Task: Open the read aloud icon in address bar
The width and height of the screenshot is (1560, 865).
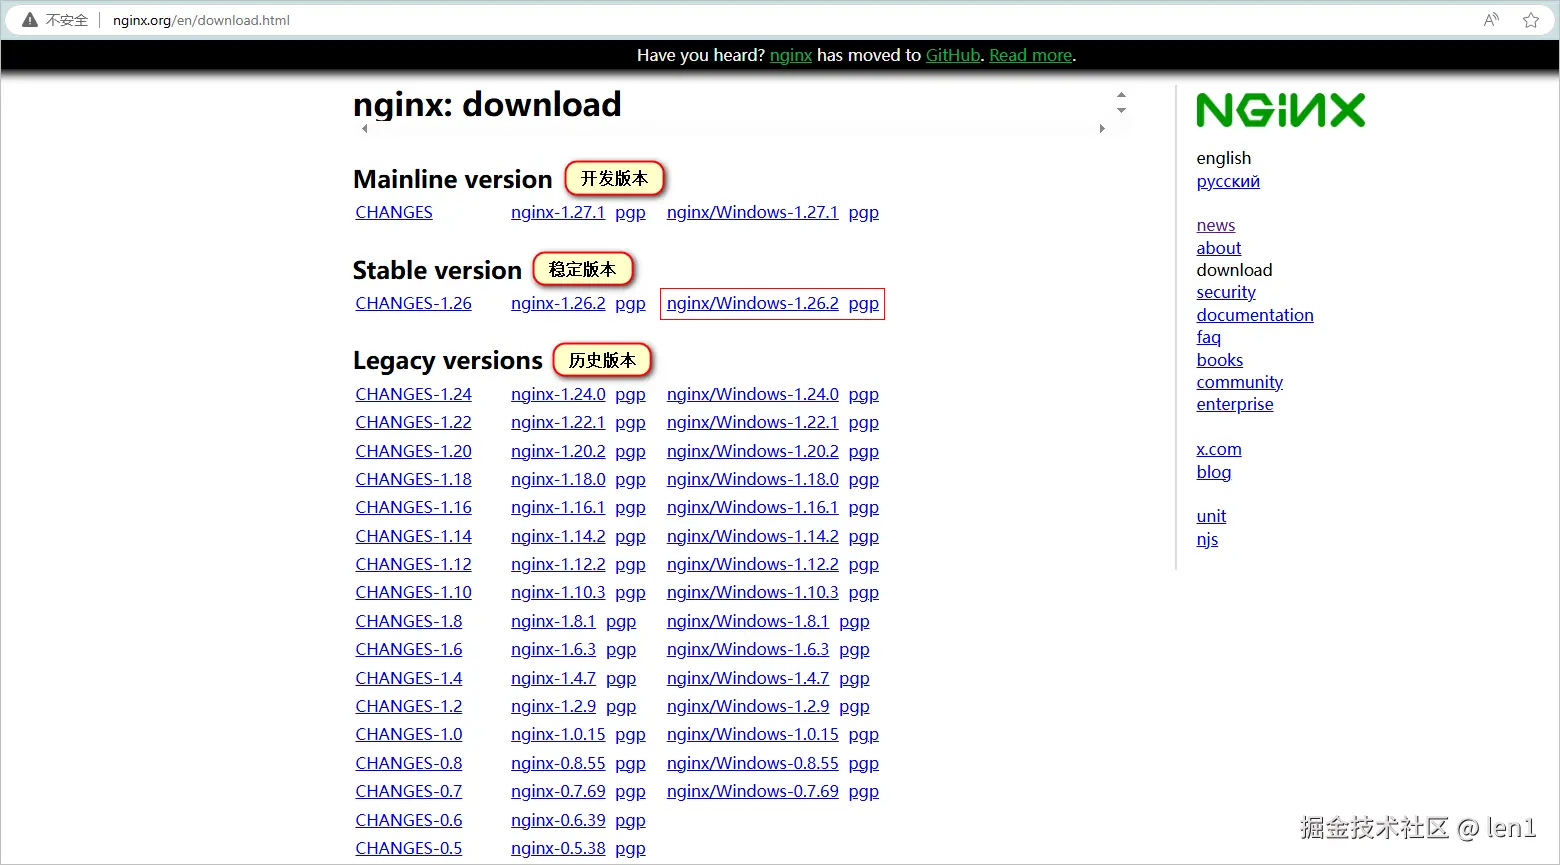Action: (x=1491, y=20)
